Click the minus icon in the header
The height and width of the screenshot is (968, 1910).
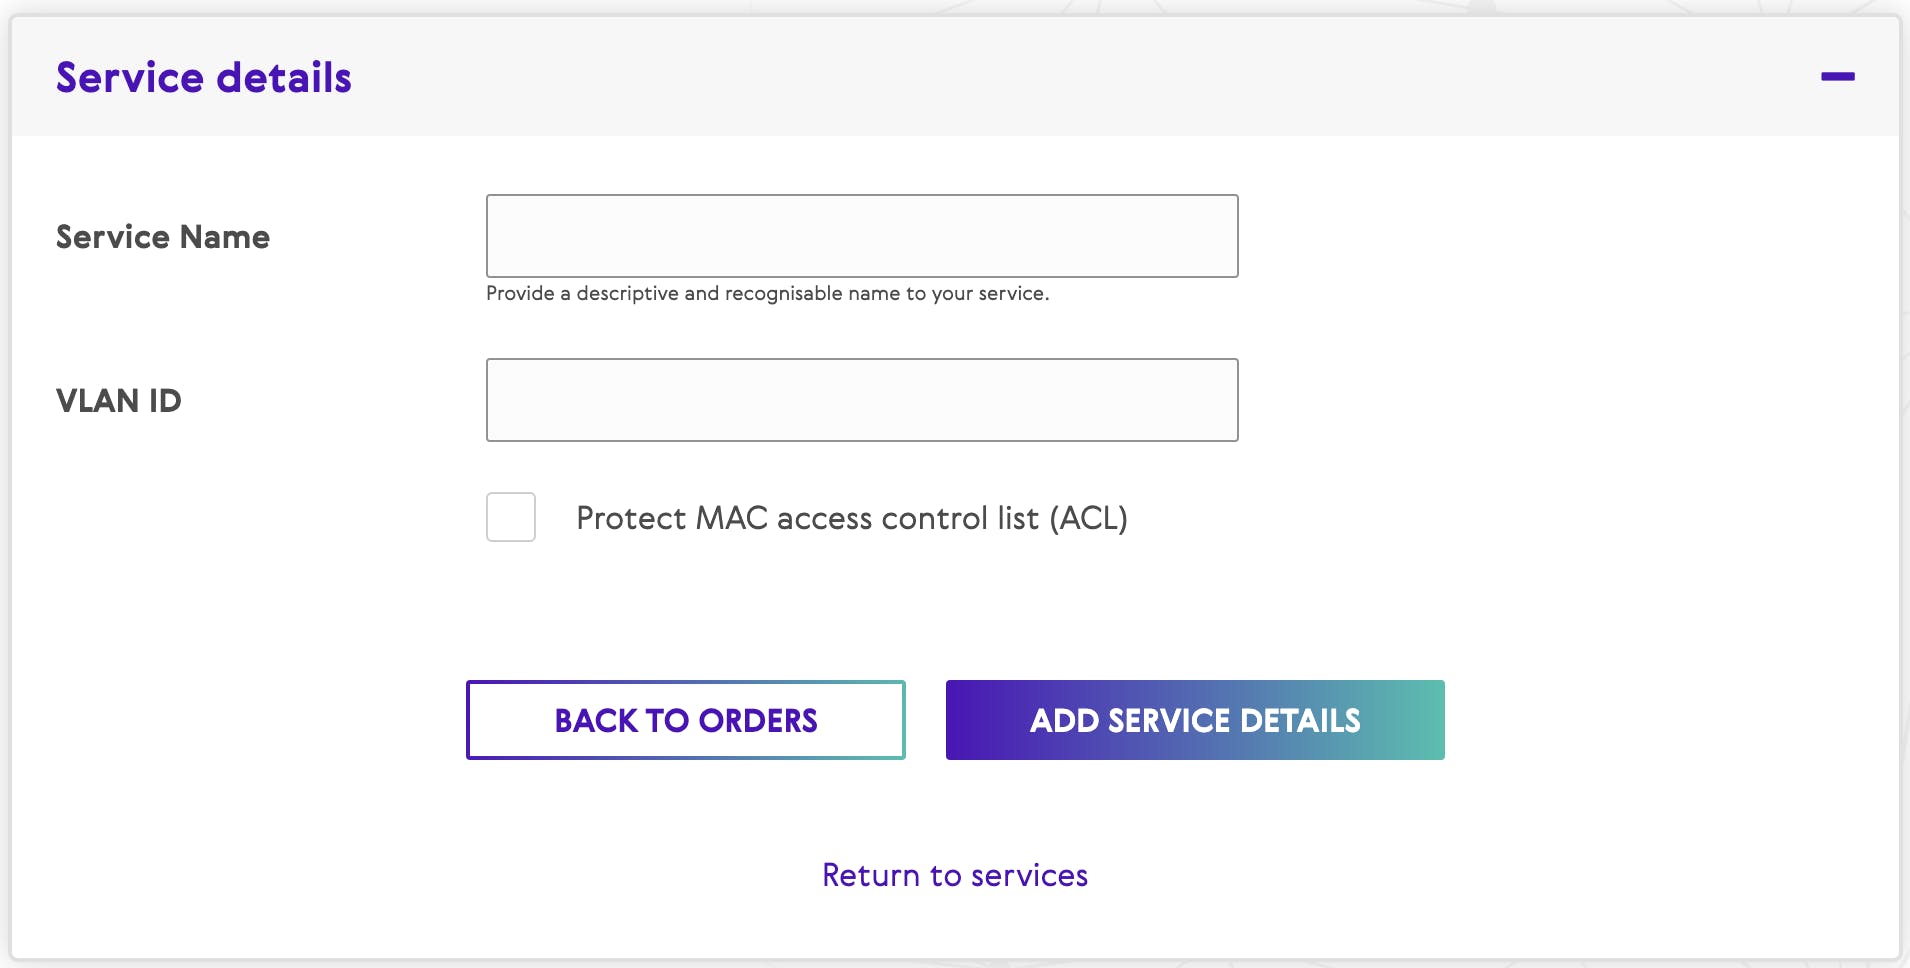[1837, 77]
